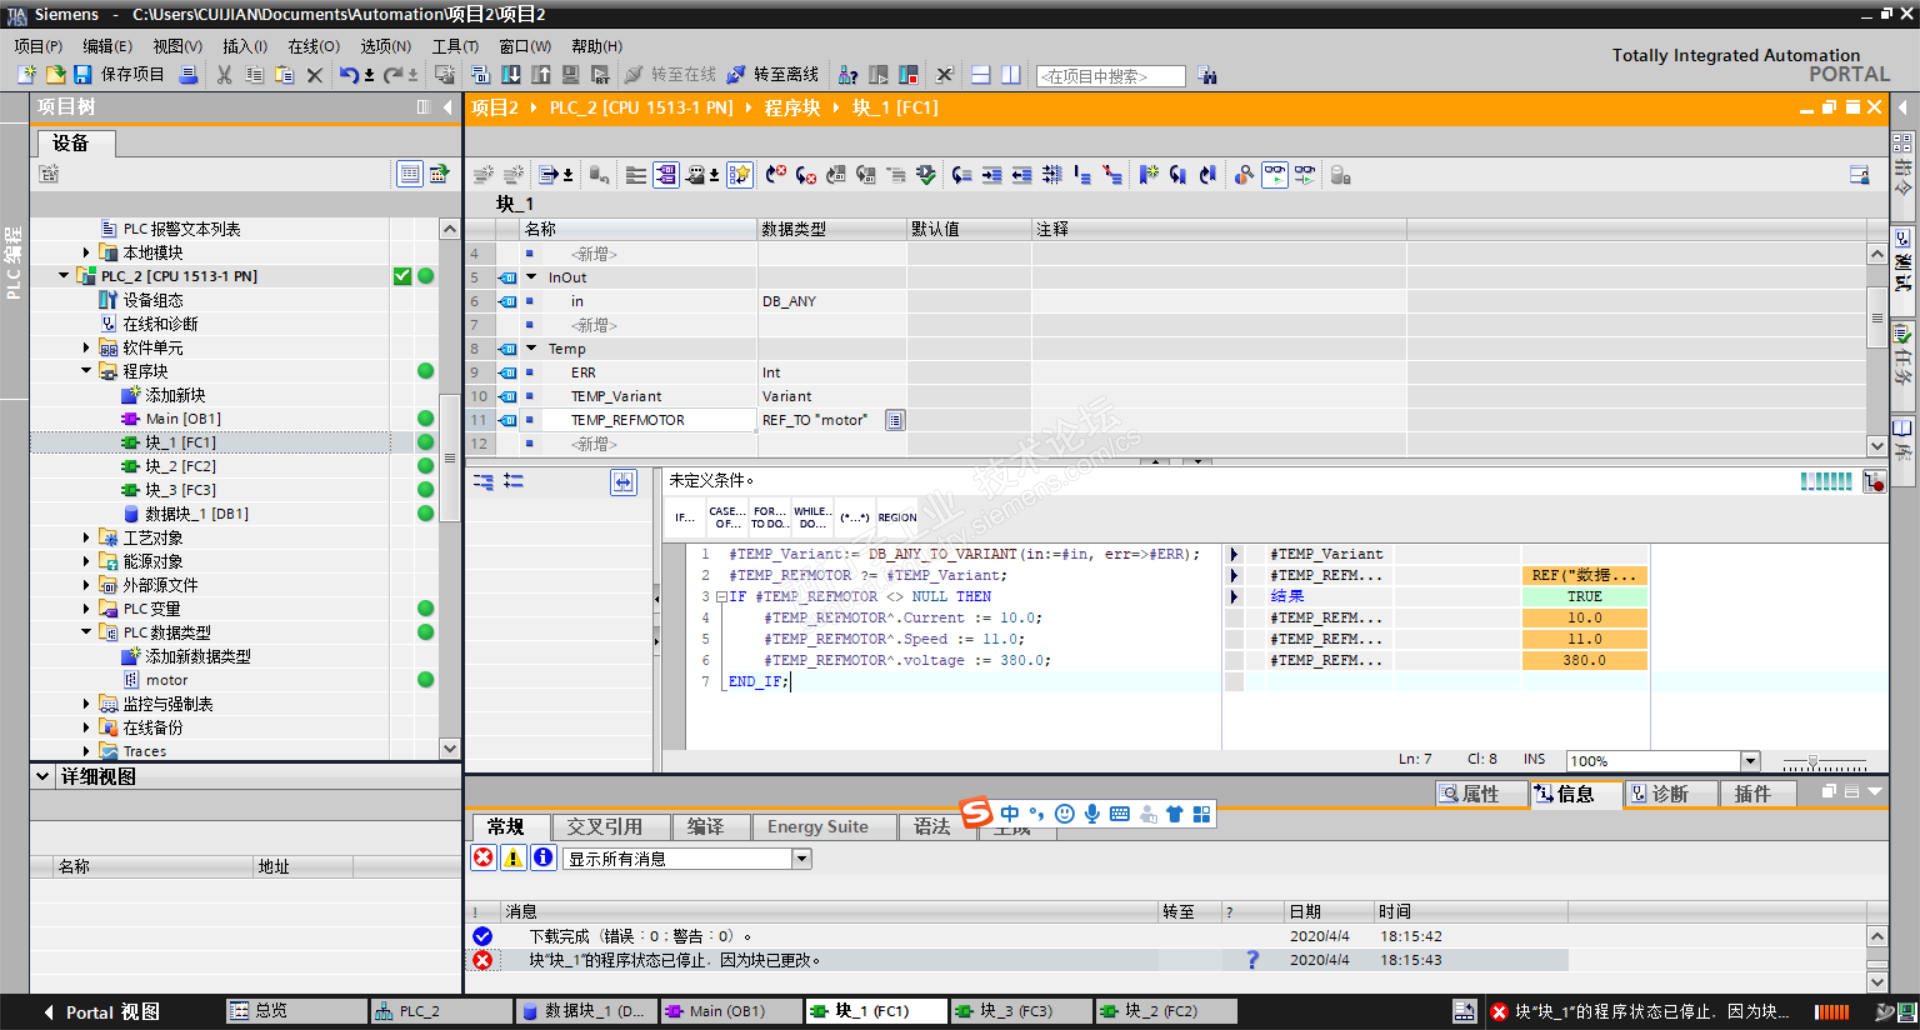Click the delete X icon in main toolbar

coord(314,75)
